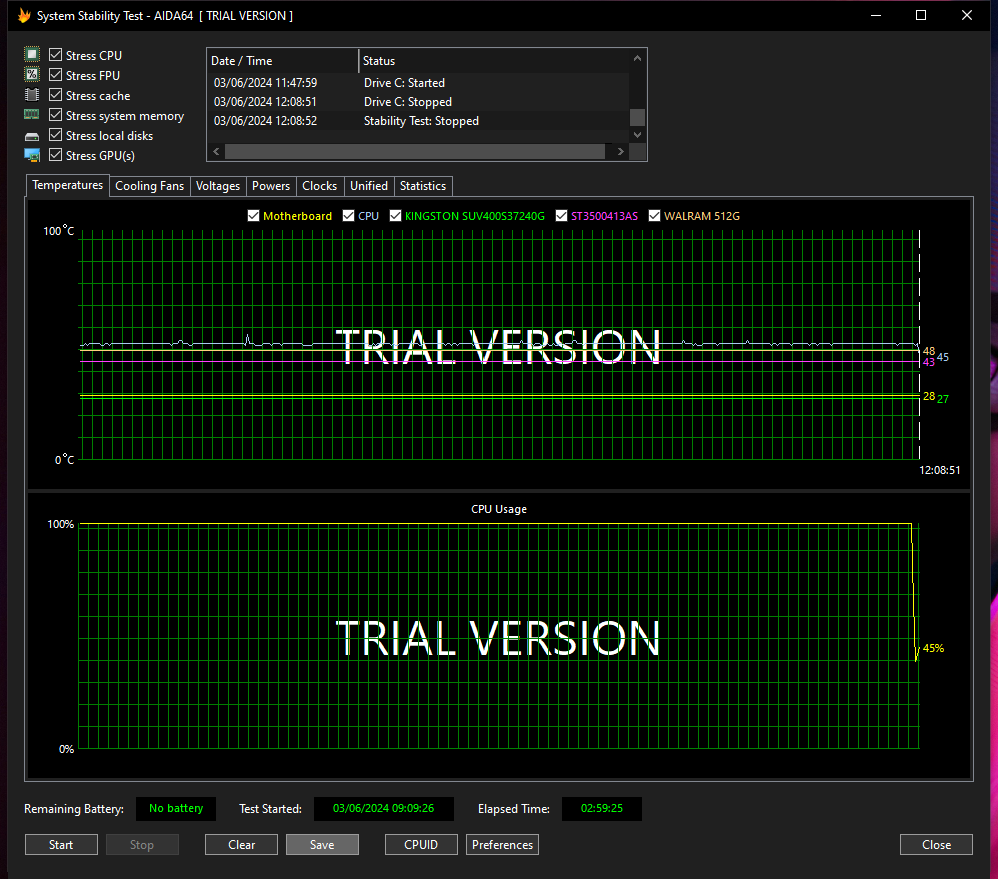Click the RAM module icon beside Stress system memory
This screenshot has width=998, height=879.
pyautogui.click(x=32, y=115)
